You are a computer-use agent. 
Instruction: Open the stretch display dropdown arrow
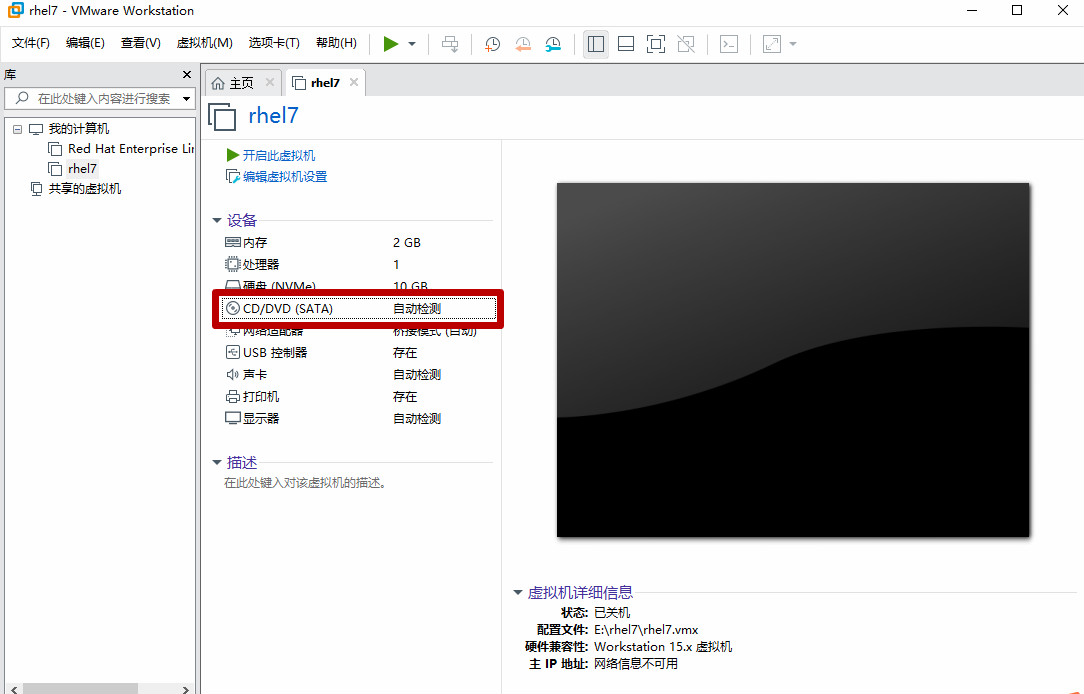793,44
